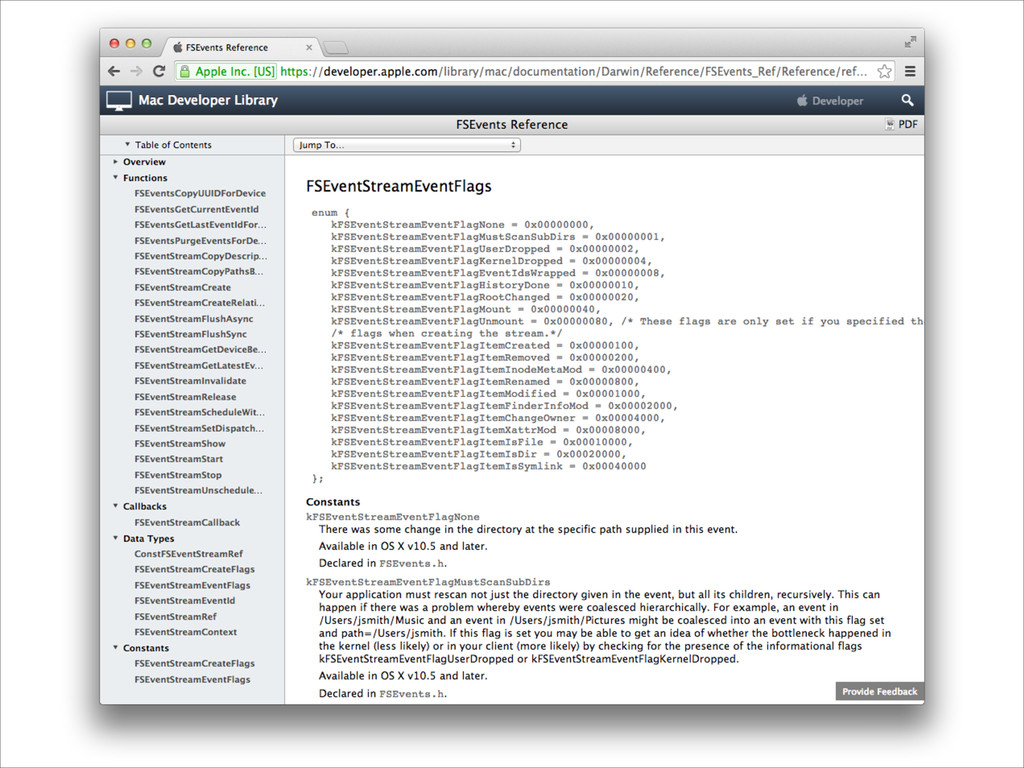1024x768 pixels.
Task: Open the FSEventStreamGetDeviceBe... entry
Action: [200, 349]
